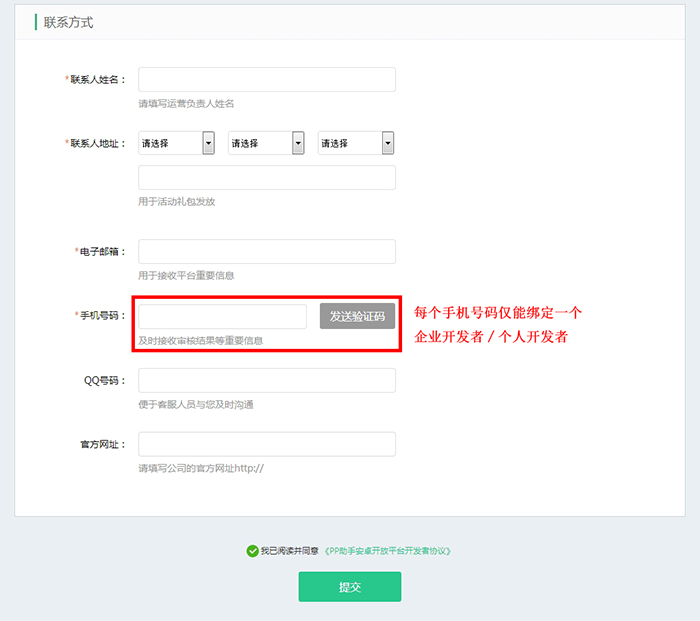Tick the 我已阅读并同意 green checkbox
This screenshot has width=700, height=621.
tap(252, 550)
